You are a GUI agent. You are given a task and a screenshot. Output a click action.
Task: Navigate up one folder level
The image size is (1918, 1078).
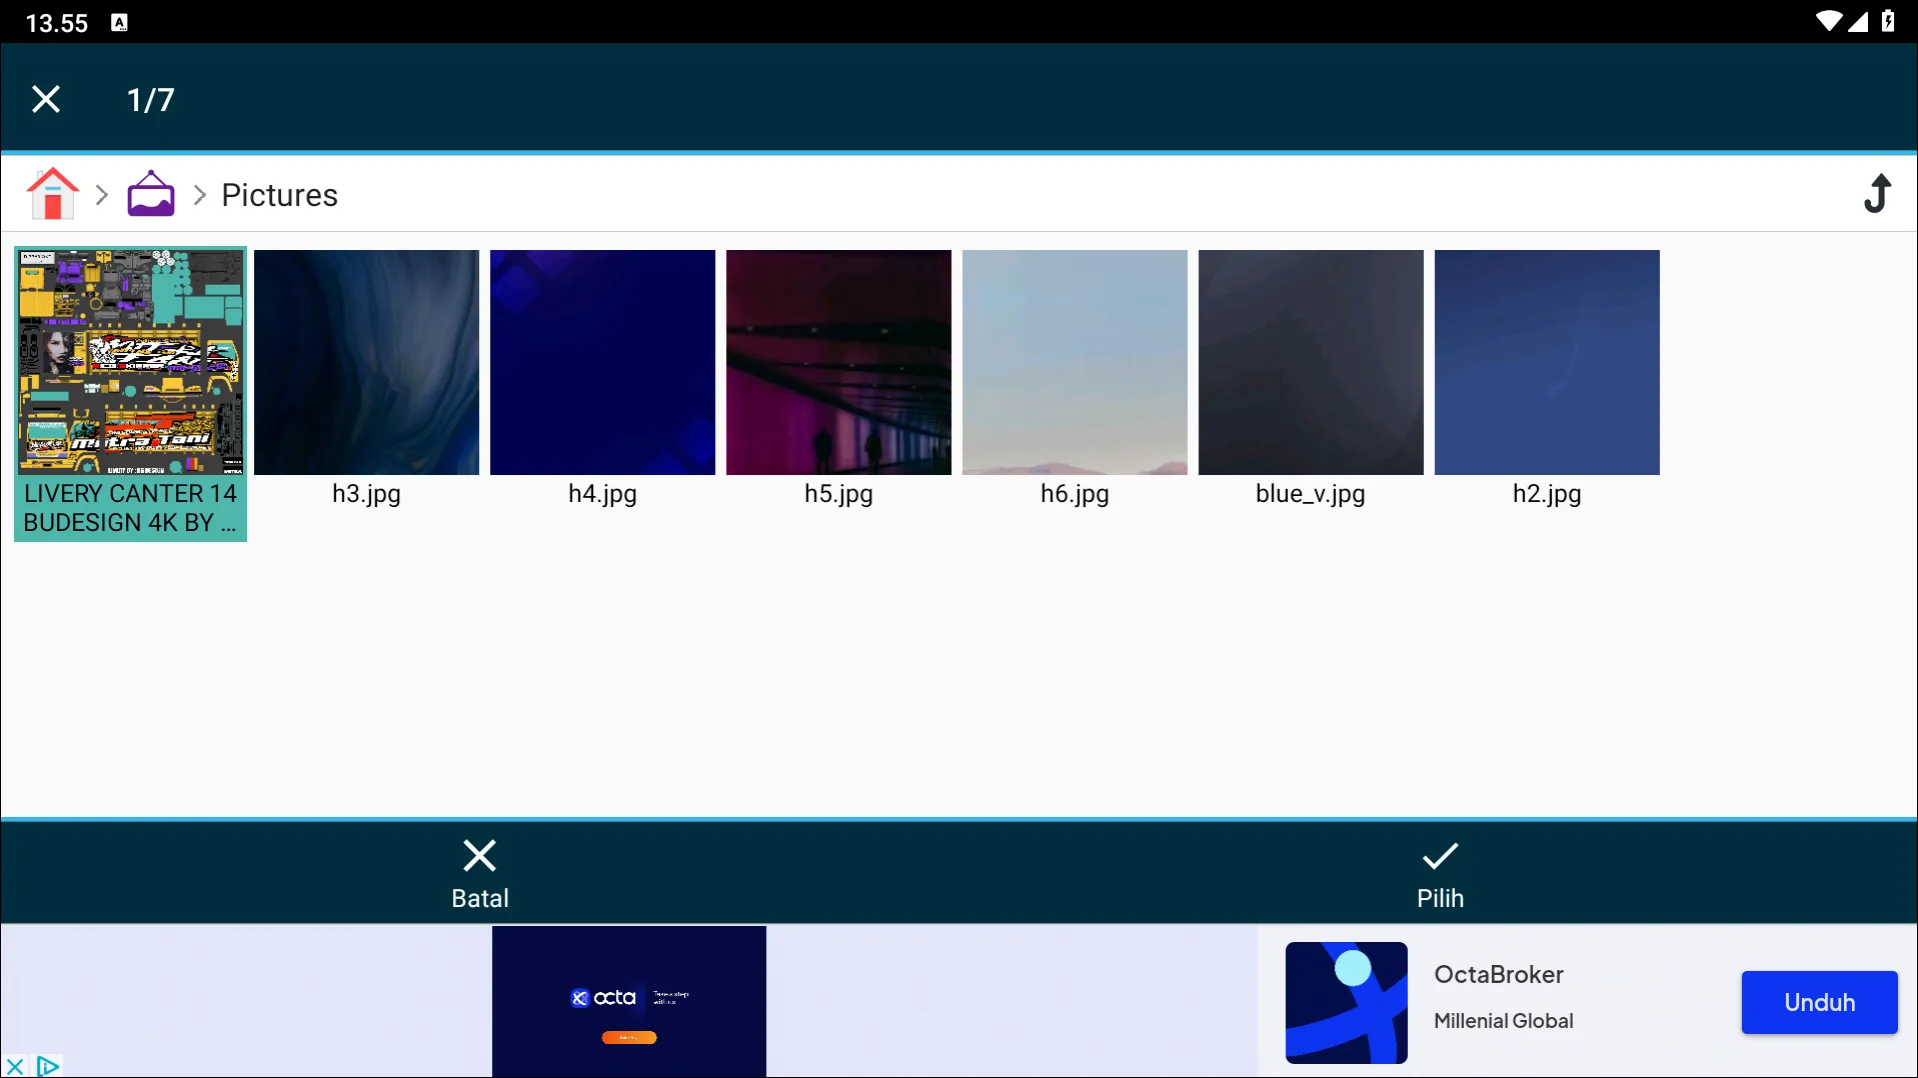coord(1877,194)
